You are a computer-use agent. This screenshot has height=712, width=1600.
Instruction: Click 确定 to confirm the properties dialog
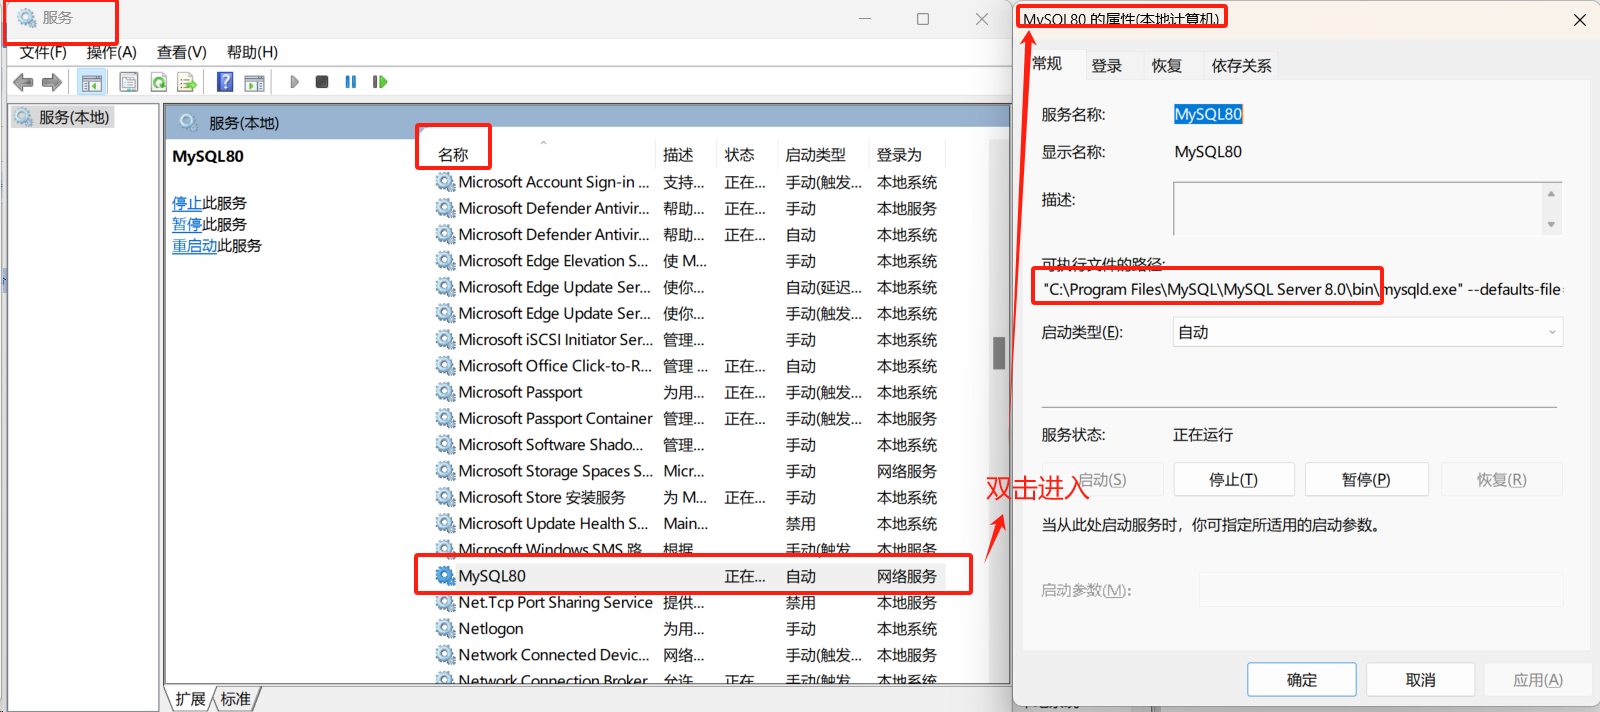click(1302, 680)
